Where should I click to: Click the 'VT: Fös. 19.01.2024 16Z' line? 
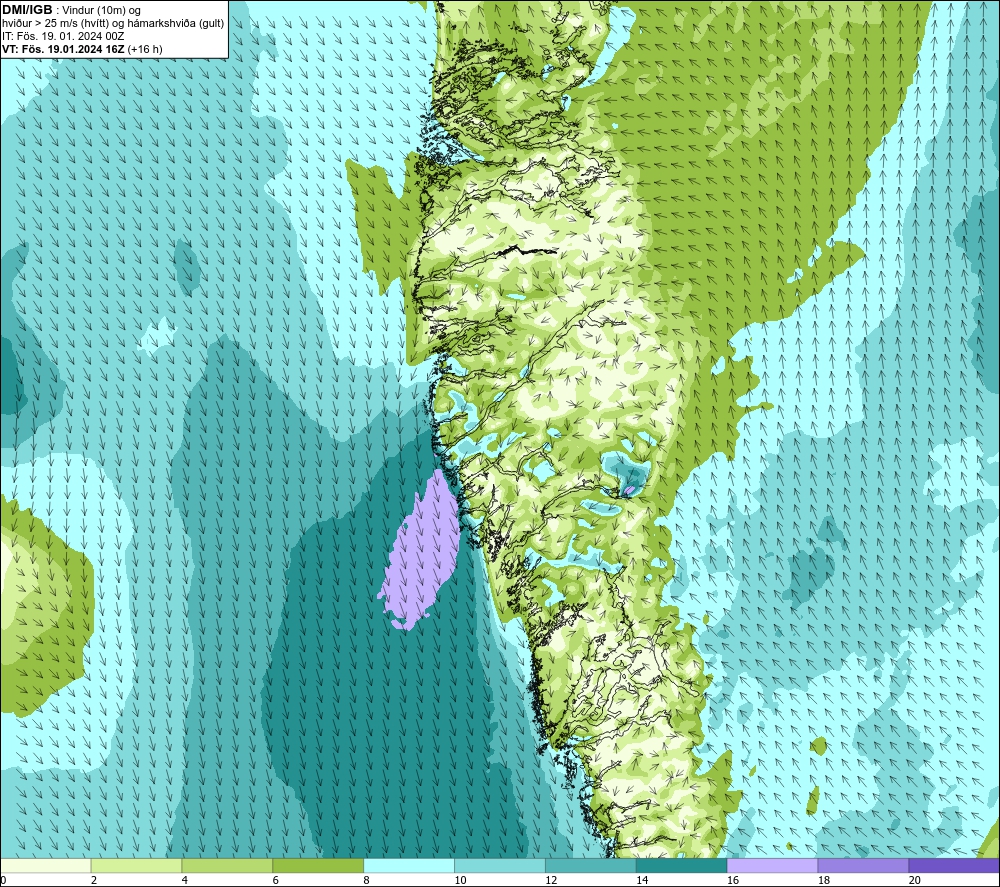pos(64,49)
